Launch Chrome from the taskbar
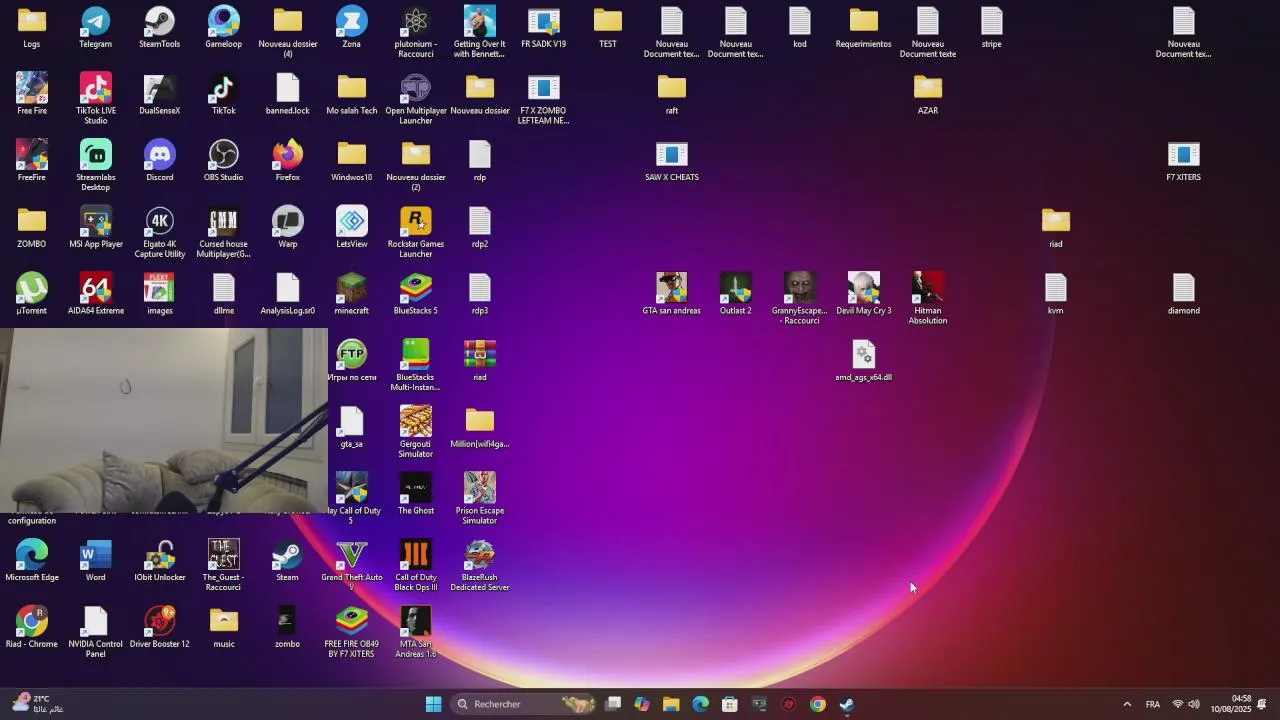Image resolution: width=1280 pixels, height=720 pixels. coord(818,704)
